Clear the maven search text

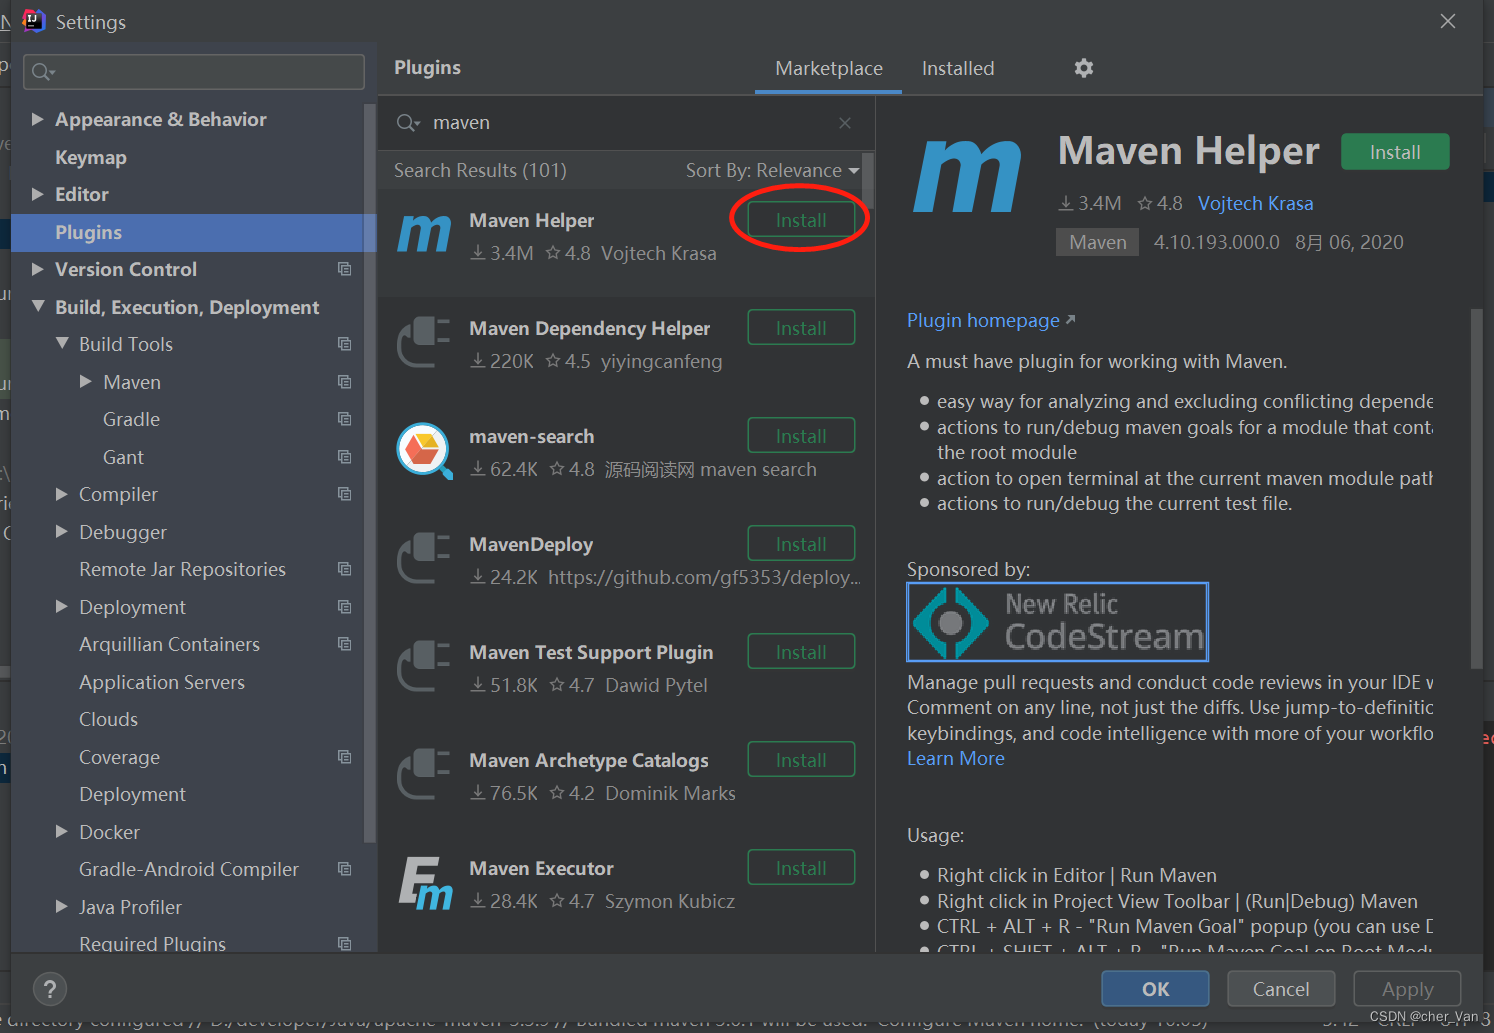[x=845, y=123]
